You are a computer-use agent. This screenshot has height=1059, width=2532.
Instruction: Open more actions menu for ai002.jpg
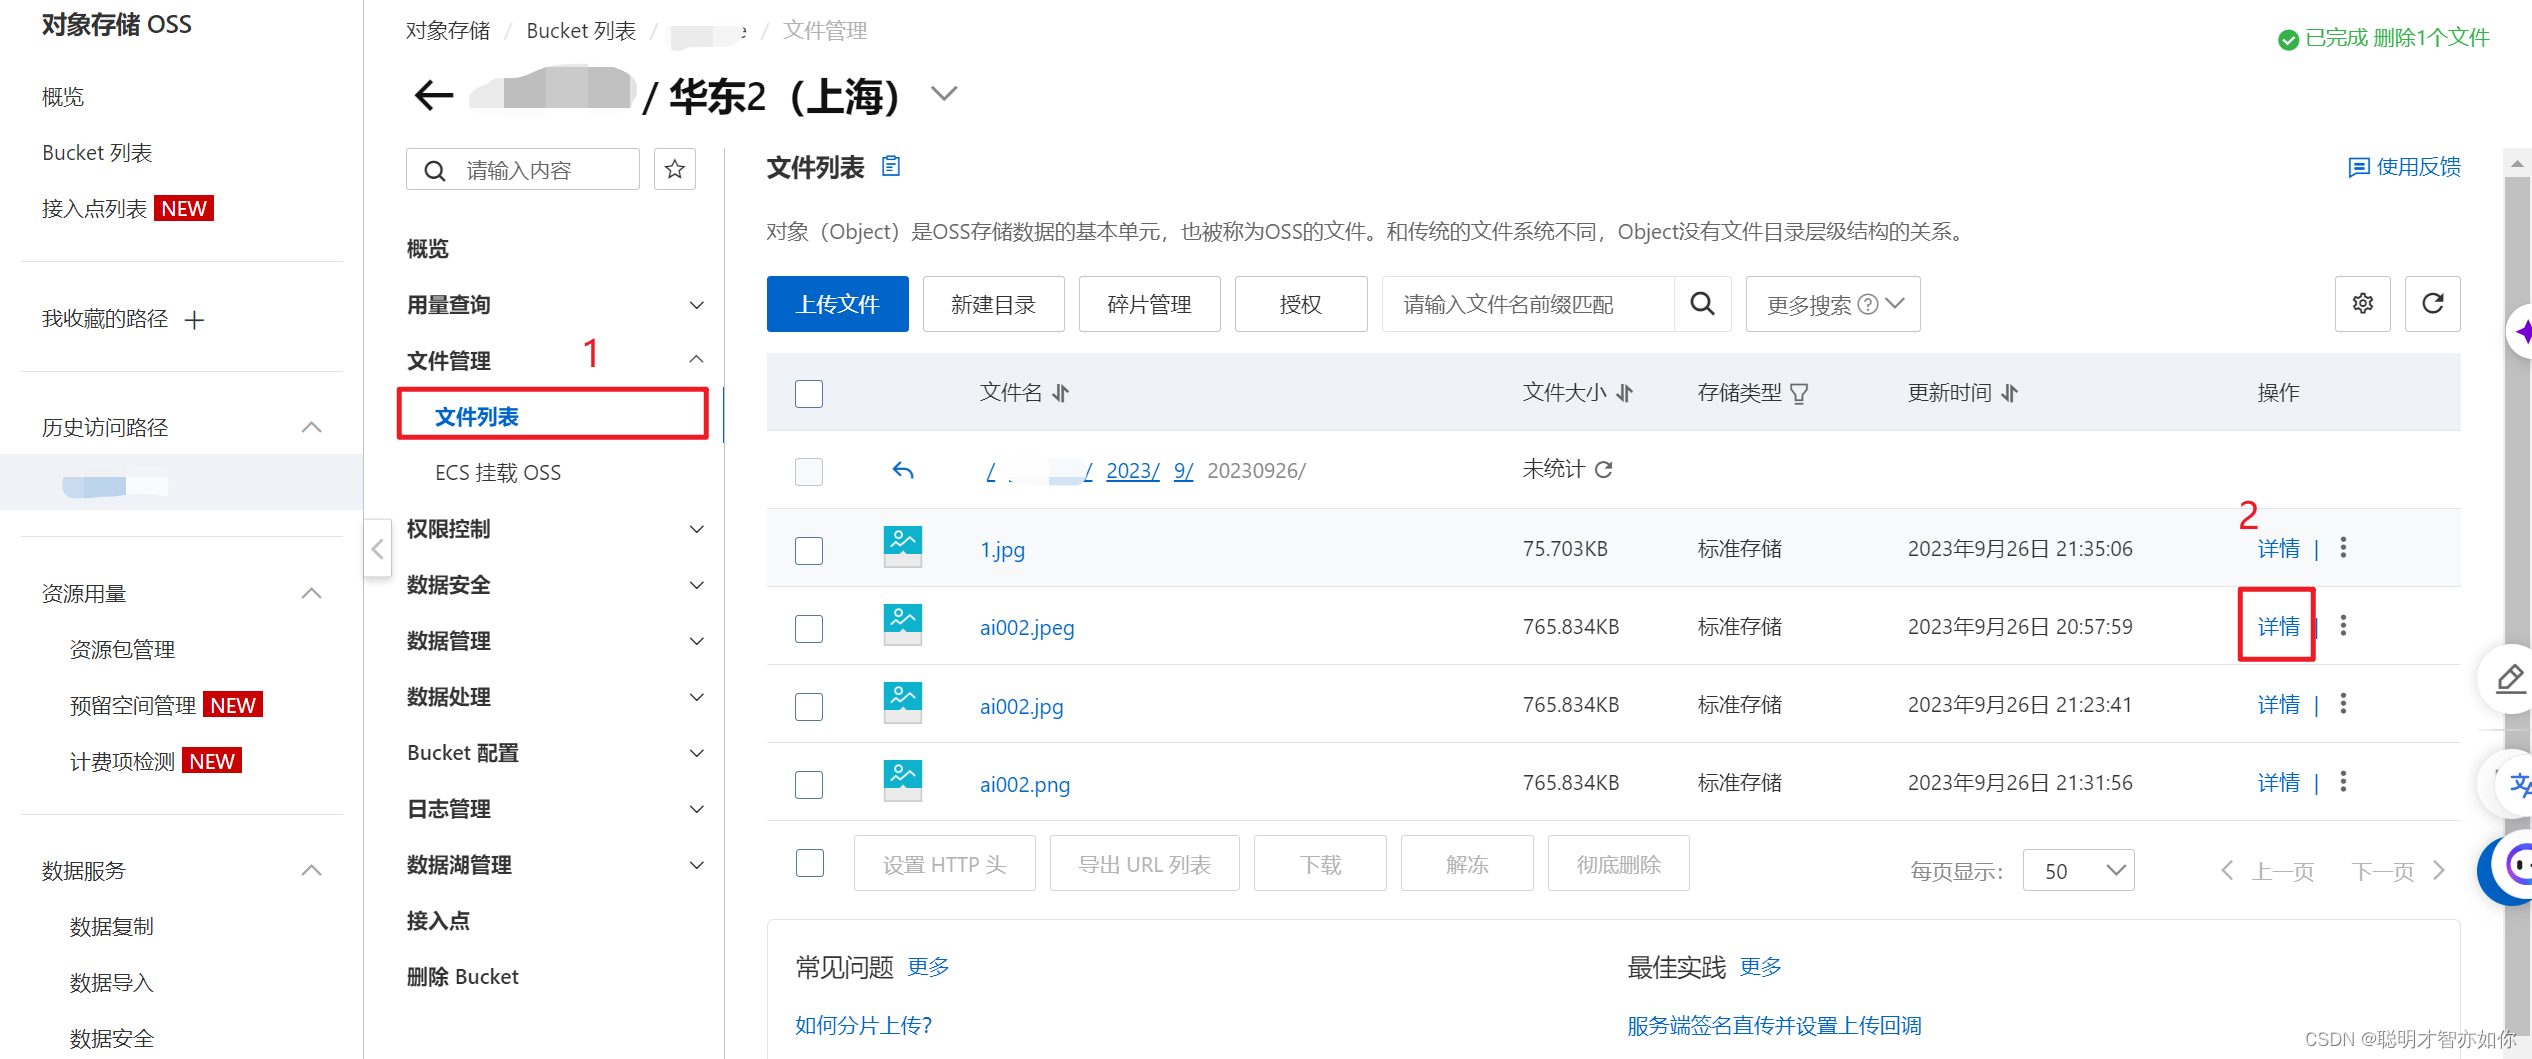click(x=2343, y=704)
